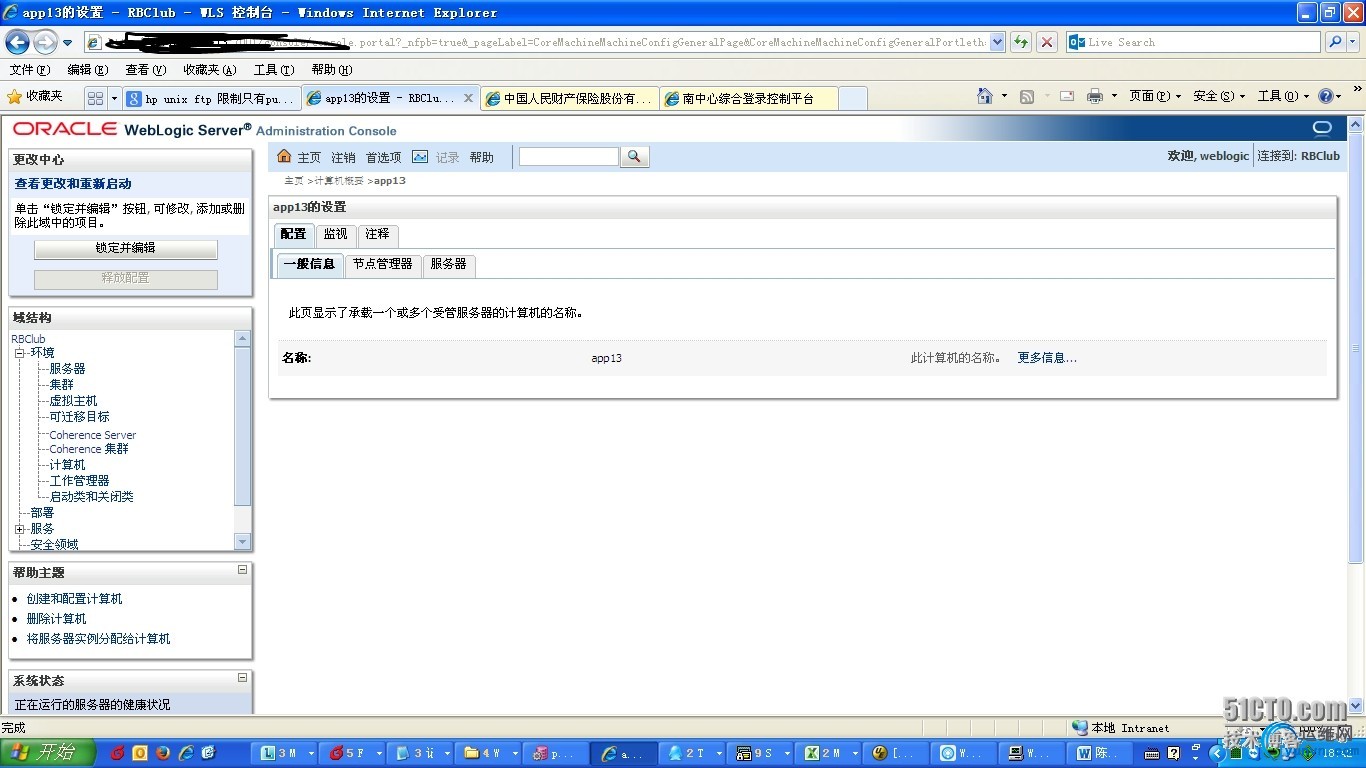
Task: Open a new blank IE tab
Action: (853, 98)
